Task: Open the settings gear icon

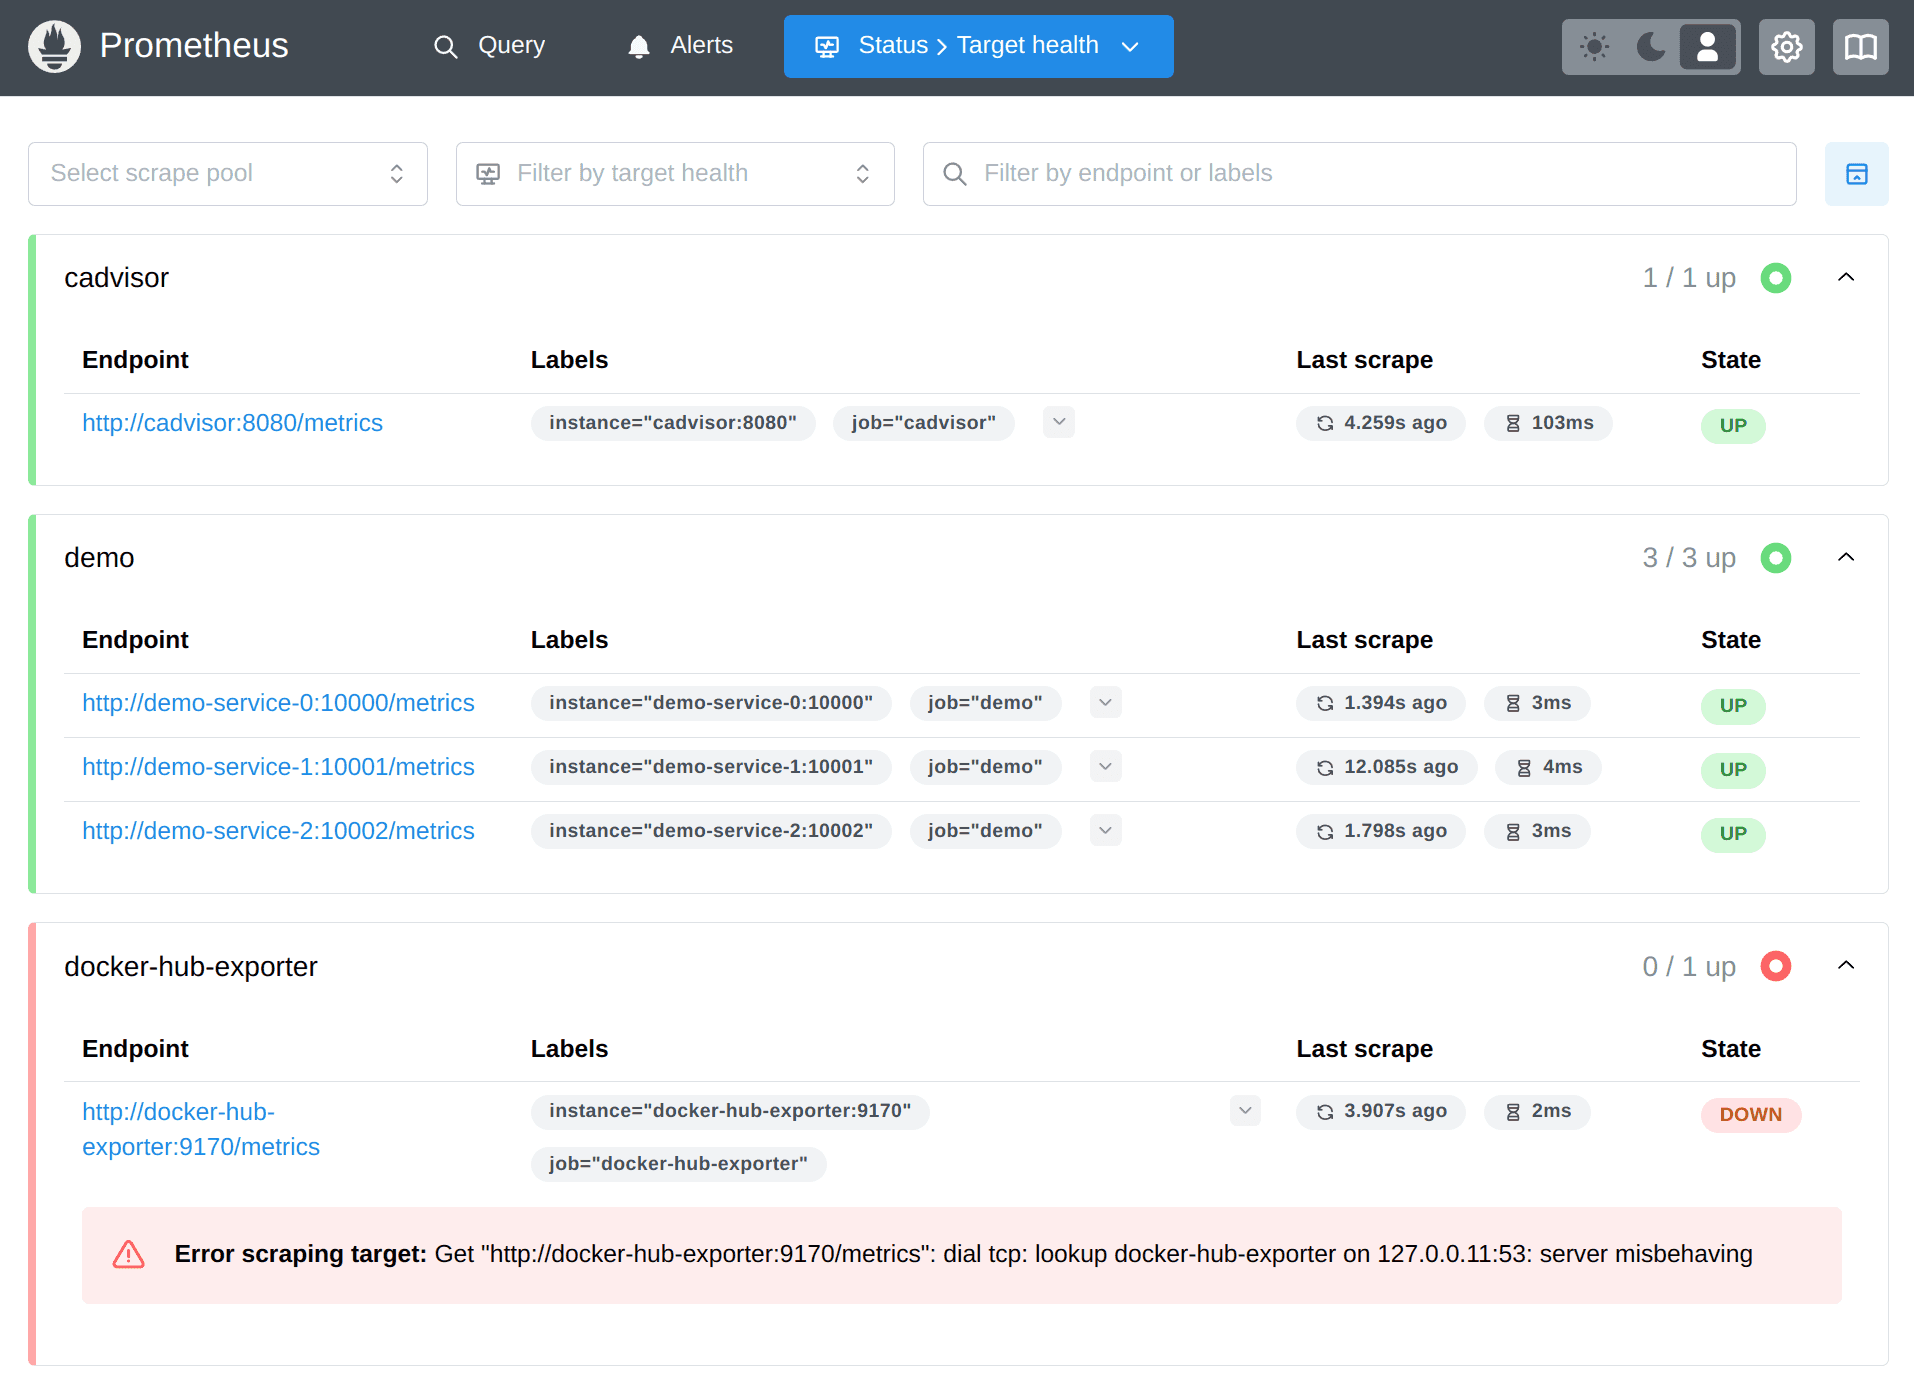Action: click(1787, 46)
